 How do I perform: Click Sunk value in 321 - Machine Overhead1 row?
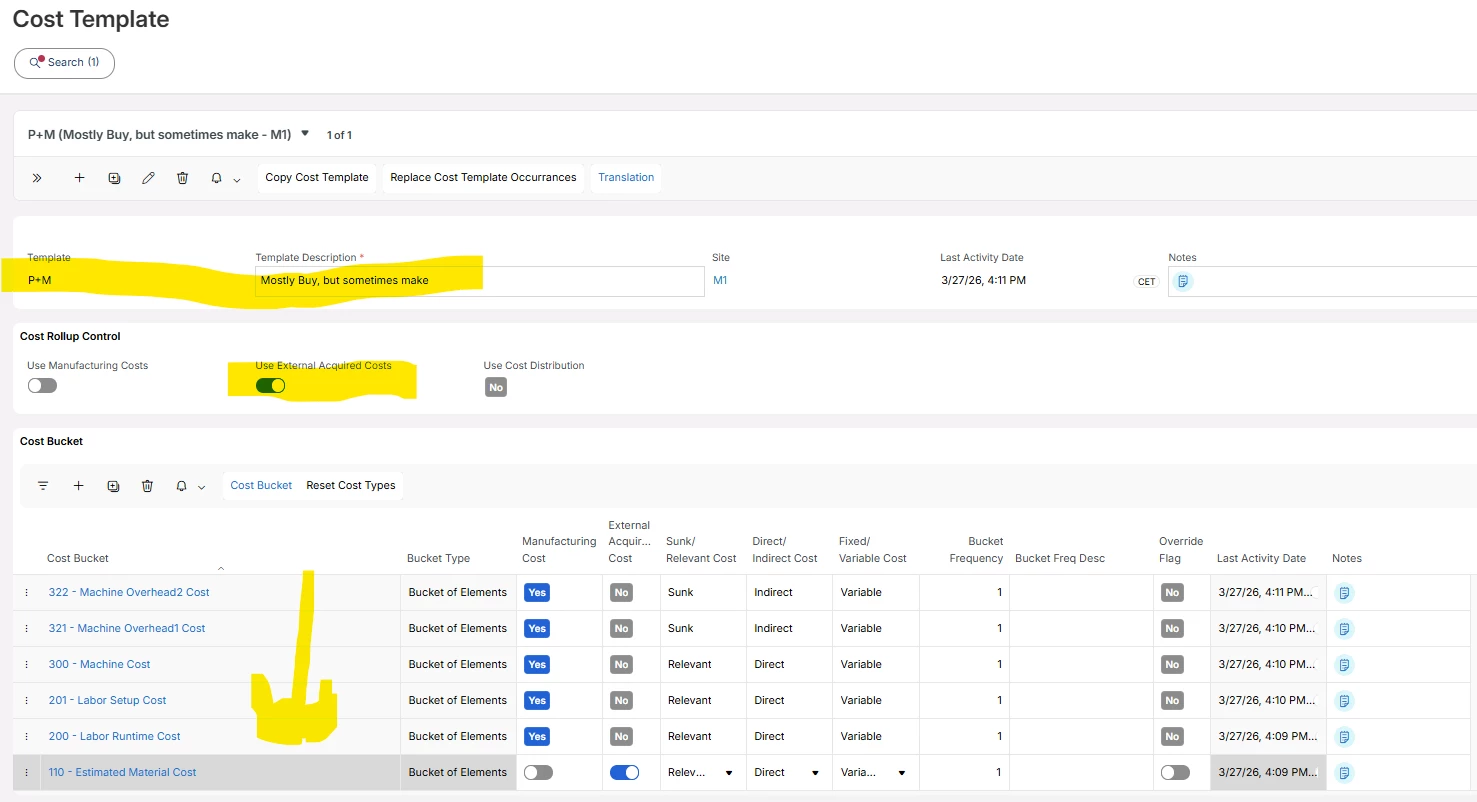coord(681,629)
